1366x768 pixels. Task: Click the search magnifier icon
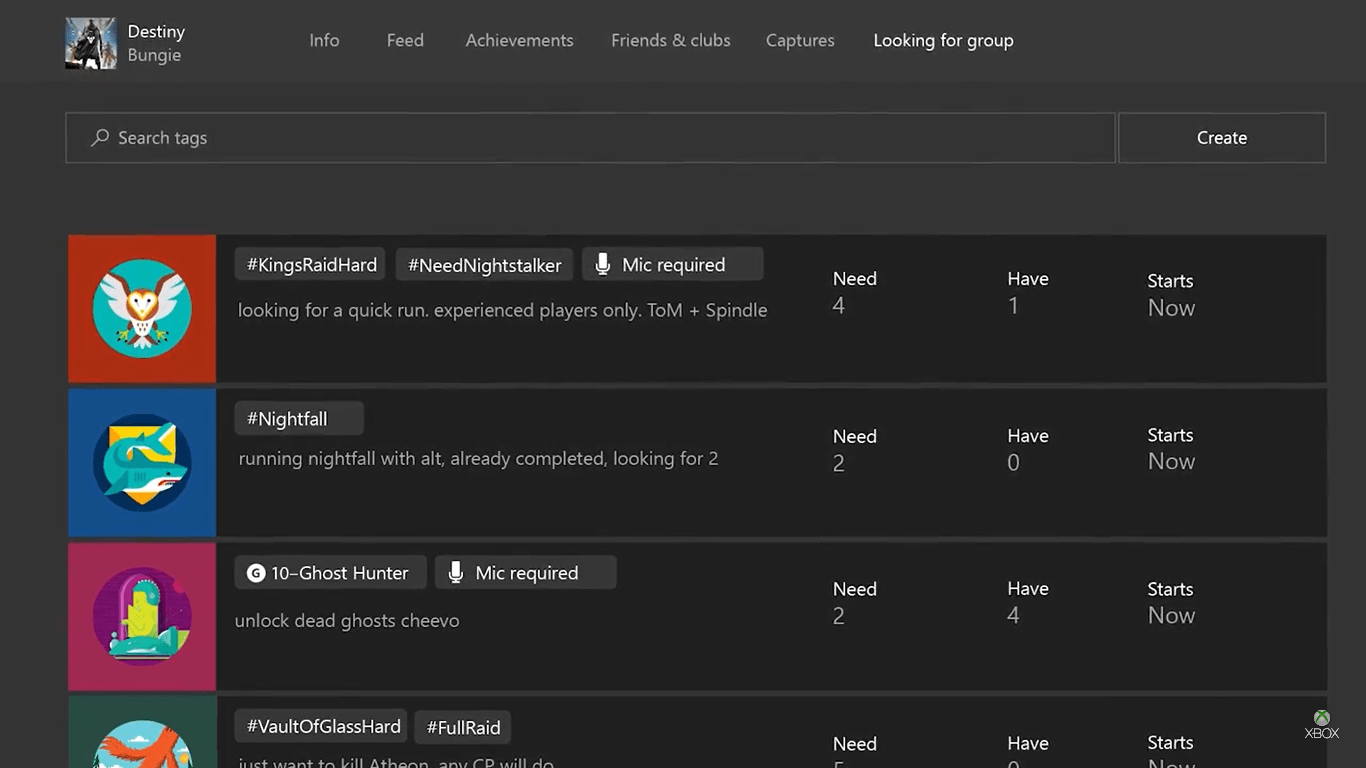click(100, 138)
